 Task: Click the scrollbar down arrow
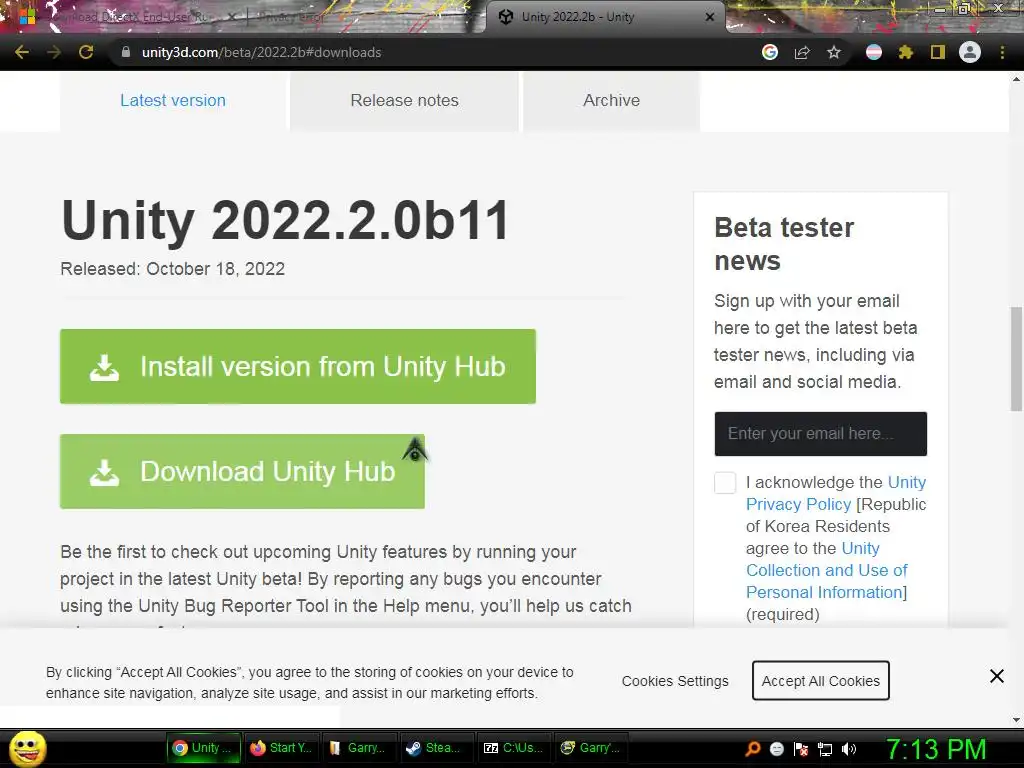pyautogui.click(x=1016, y=719)
